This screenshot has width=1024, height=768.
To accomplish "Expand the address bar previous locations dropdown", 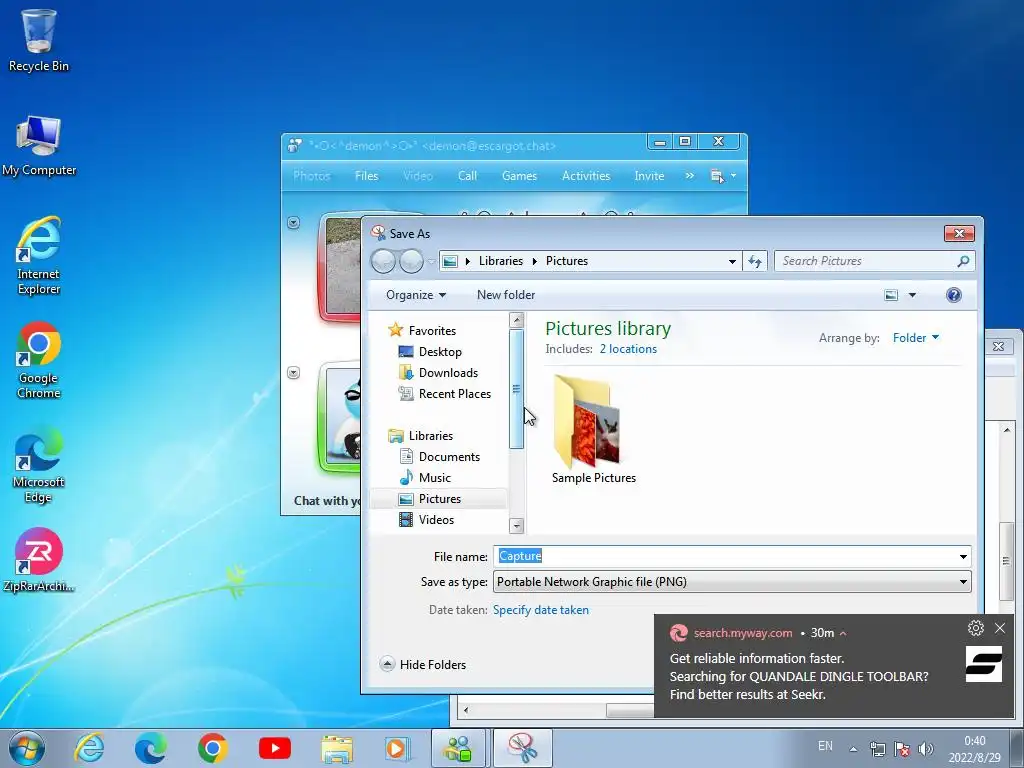I will (x=732, y=261).
